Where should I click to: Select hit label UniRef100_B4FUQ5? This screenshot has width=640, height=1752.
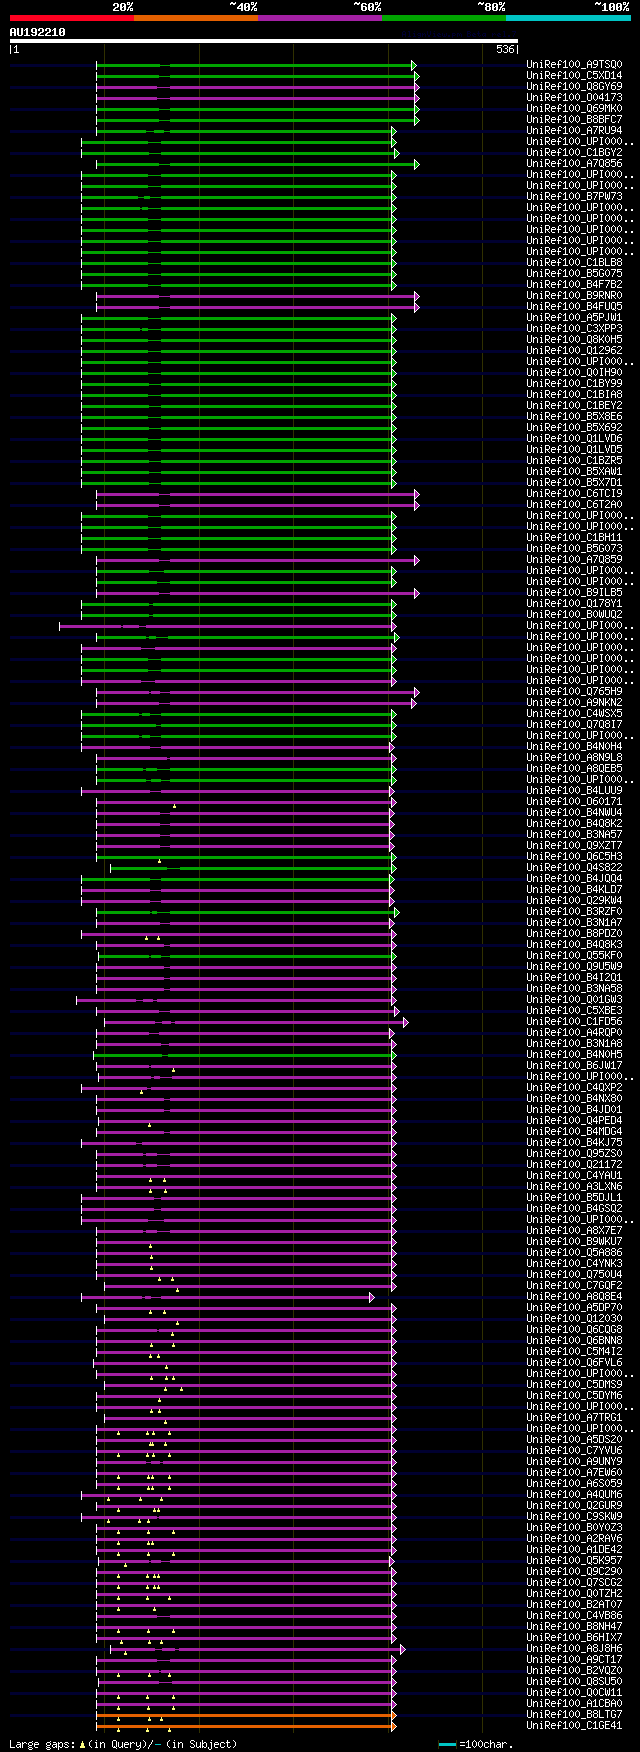coord(574,307)
